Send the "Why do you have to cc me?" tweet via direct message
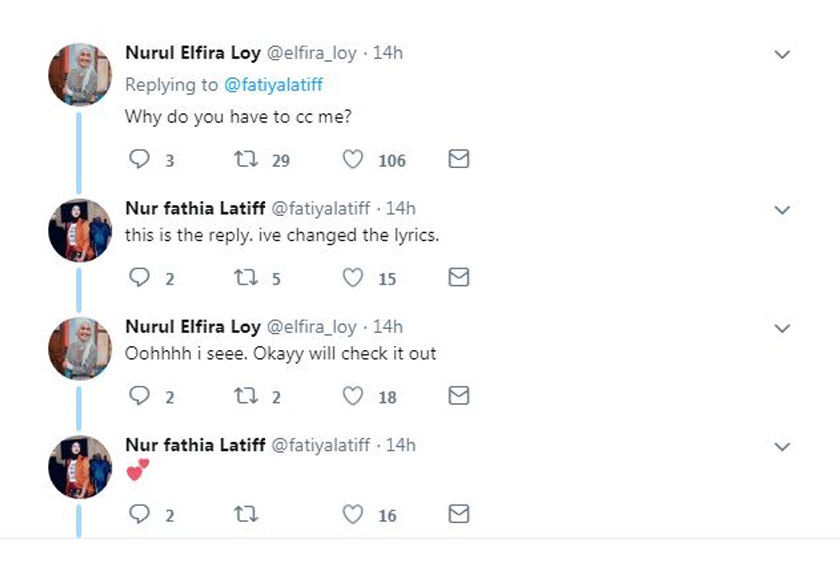This screenshot has height=570, width=840. pyautogui.click(x=458, y=159)
